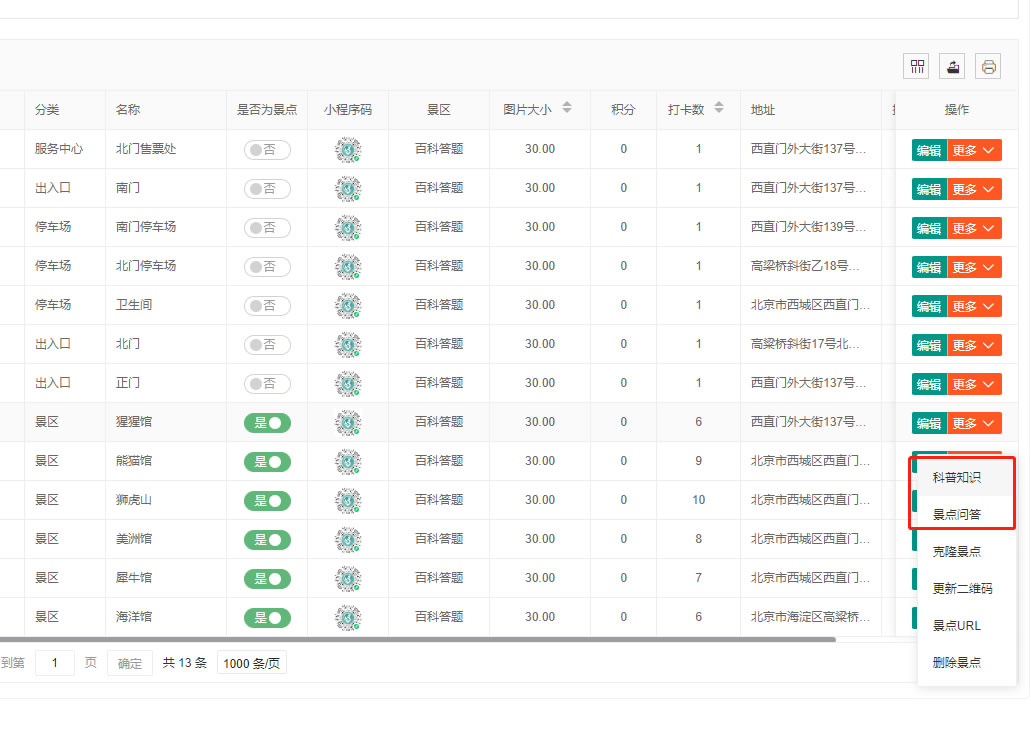Select 景点问答 from the dropdown menu
Screen dimensions: 1031x743
pyautogui.click(x=967, y=514)
